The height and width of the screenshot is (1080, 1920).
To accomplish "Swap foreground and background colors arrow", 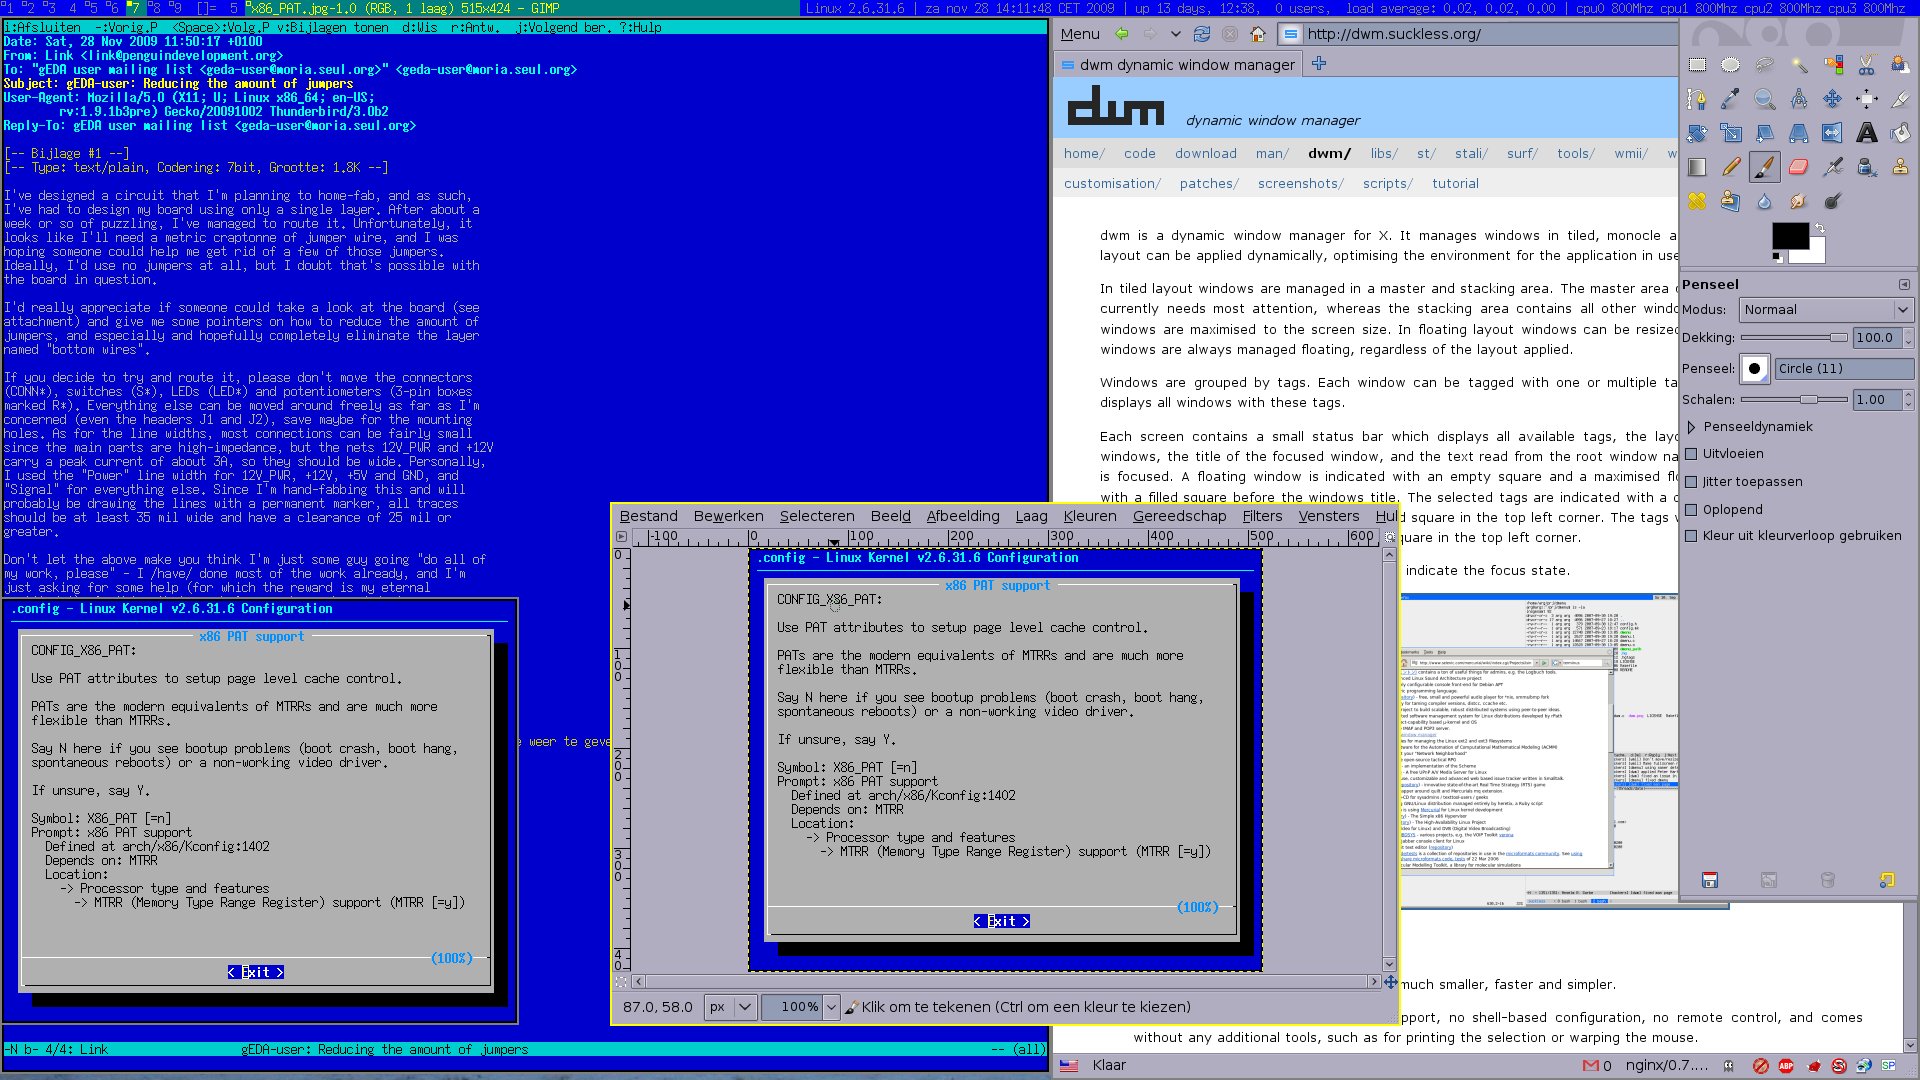I will click(x=1820, y=229).
